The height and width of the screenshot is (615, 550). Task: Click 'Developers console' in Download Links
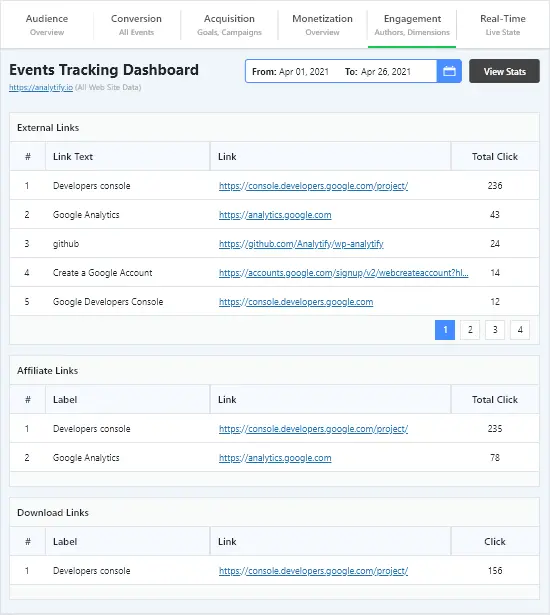tap(91, 571)
